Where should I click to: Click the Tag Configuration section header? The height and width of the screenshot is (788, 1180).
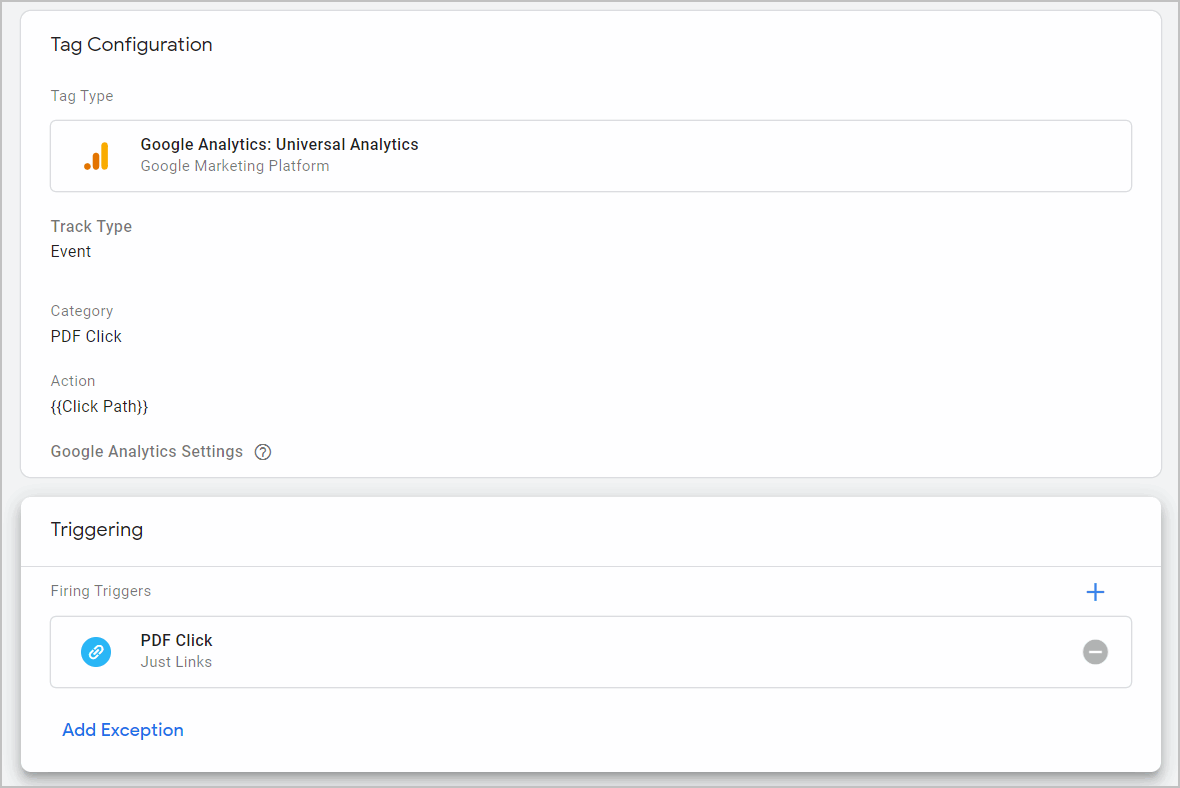point(131,44)
